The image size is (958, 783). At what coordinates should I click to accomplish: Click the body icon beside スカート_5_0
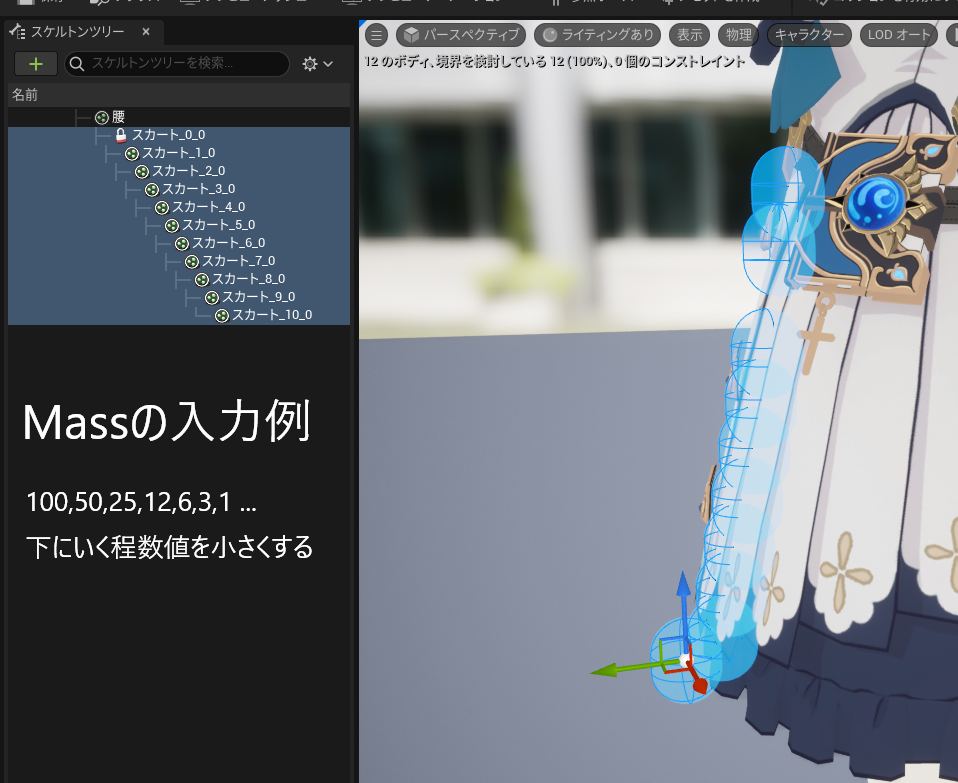coord(172,226)
